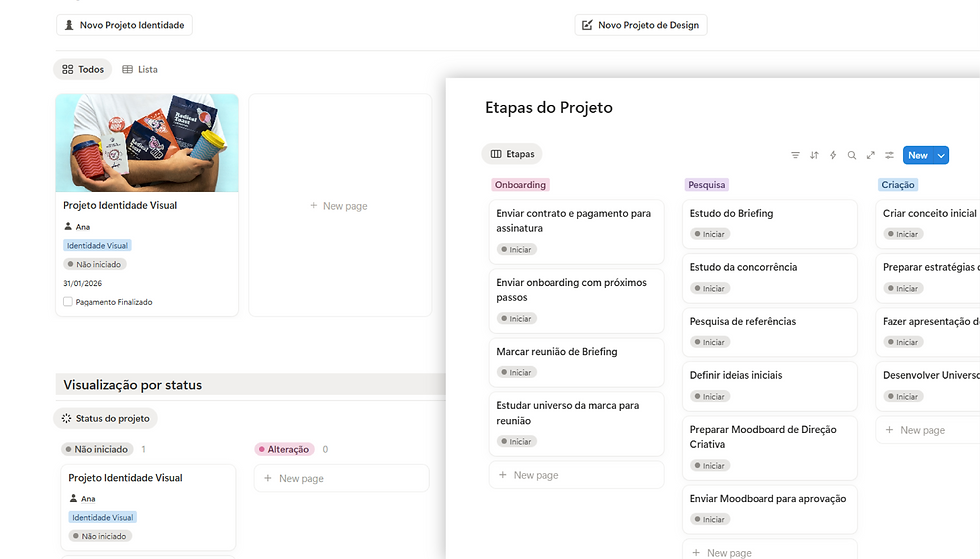The width and height of the screenshot is (980, 559).
Task: Select Status do projeto view tab
Action: pyautogui.click(x=106, y=418)
